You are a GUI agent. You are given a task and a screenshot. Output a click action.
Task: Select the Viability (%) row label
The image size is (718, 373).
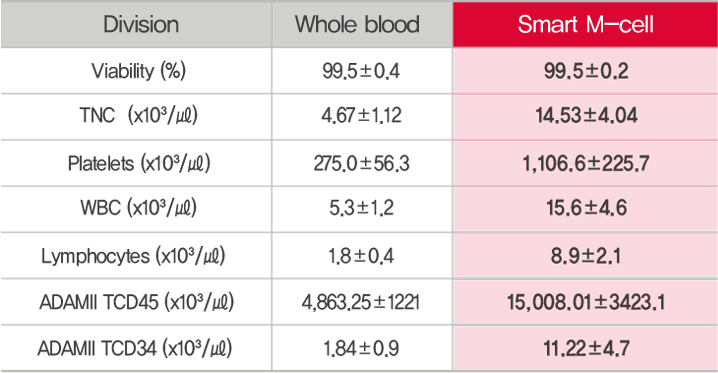138,71
